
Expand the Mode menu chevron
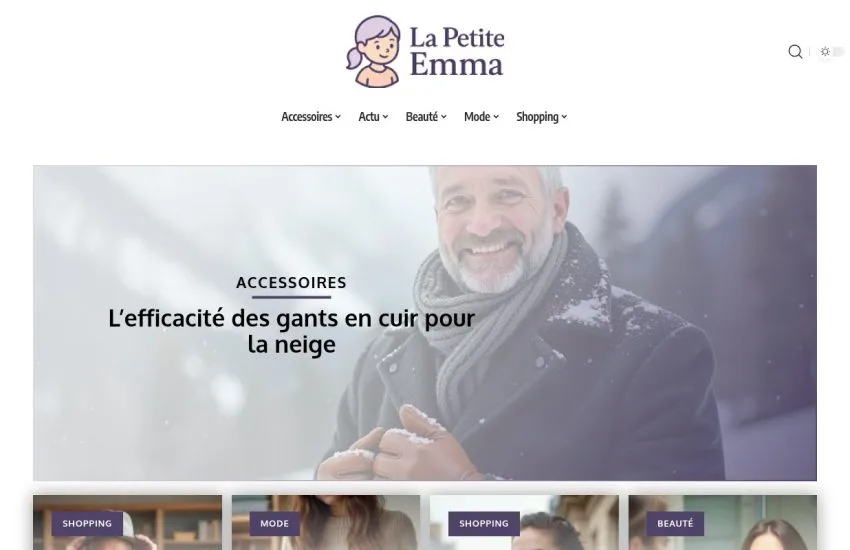[x=496, y=117]
